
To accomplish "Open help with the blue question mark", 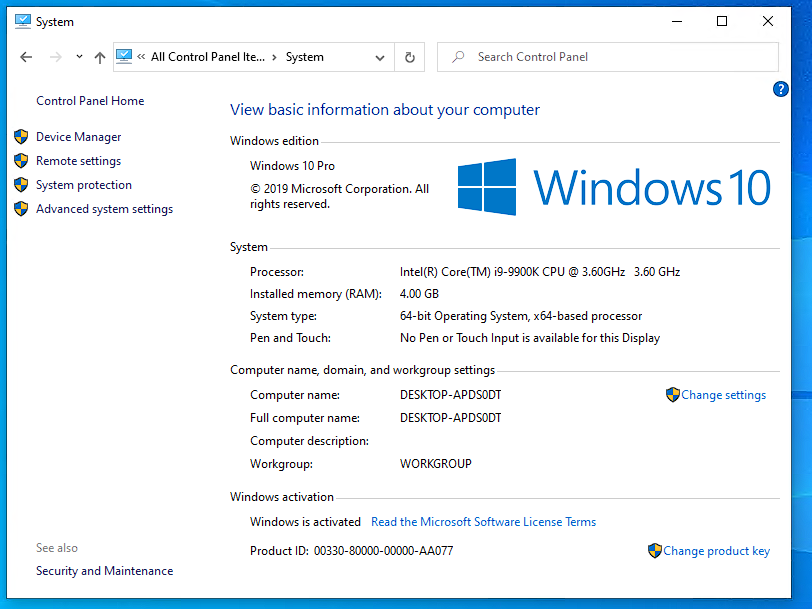I will click(x=780, y=89).
